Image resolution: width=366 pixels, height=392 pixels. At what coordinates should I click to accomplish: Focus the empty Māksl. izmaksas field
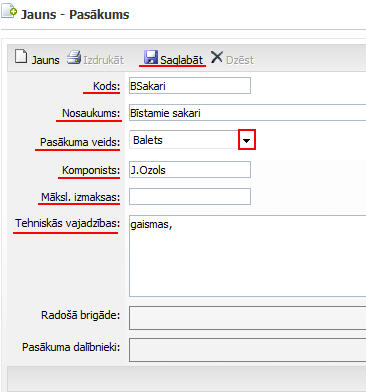click(x=190, y=196)
